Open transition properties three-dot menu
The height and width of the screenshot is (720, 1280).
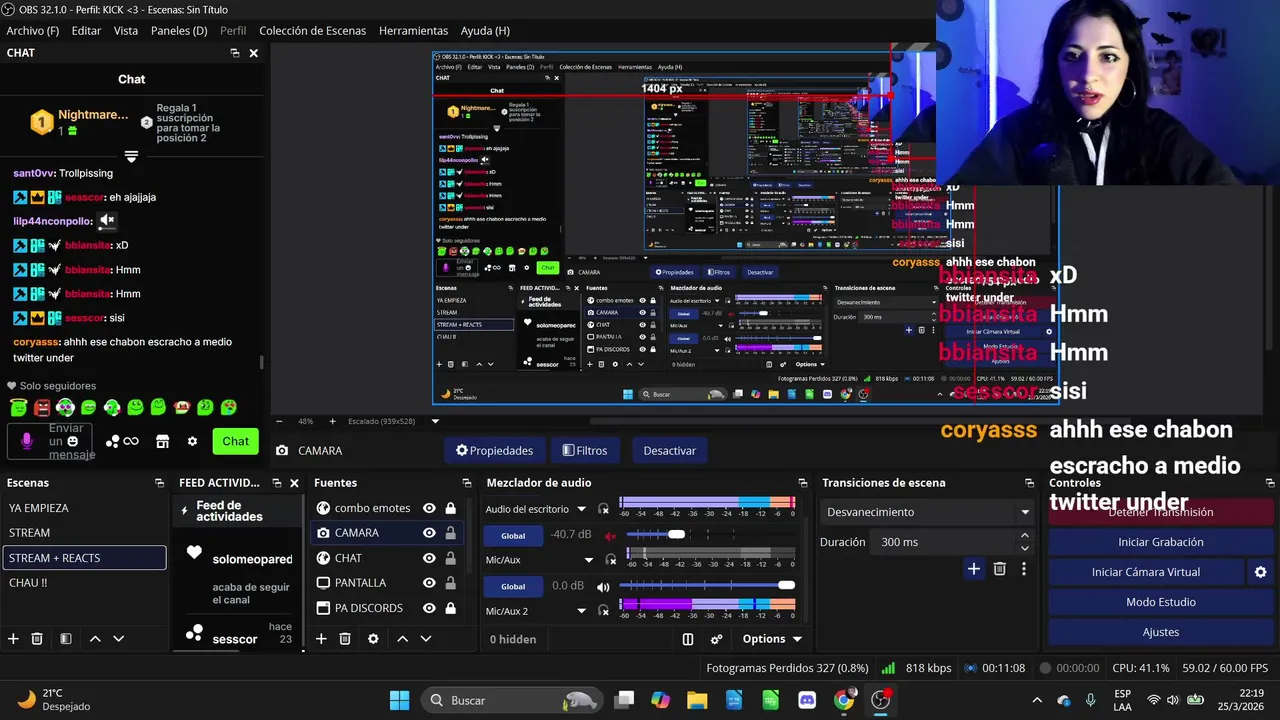[1023, 569]
